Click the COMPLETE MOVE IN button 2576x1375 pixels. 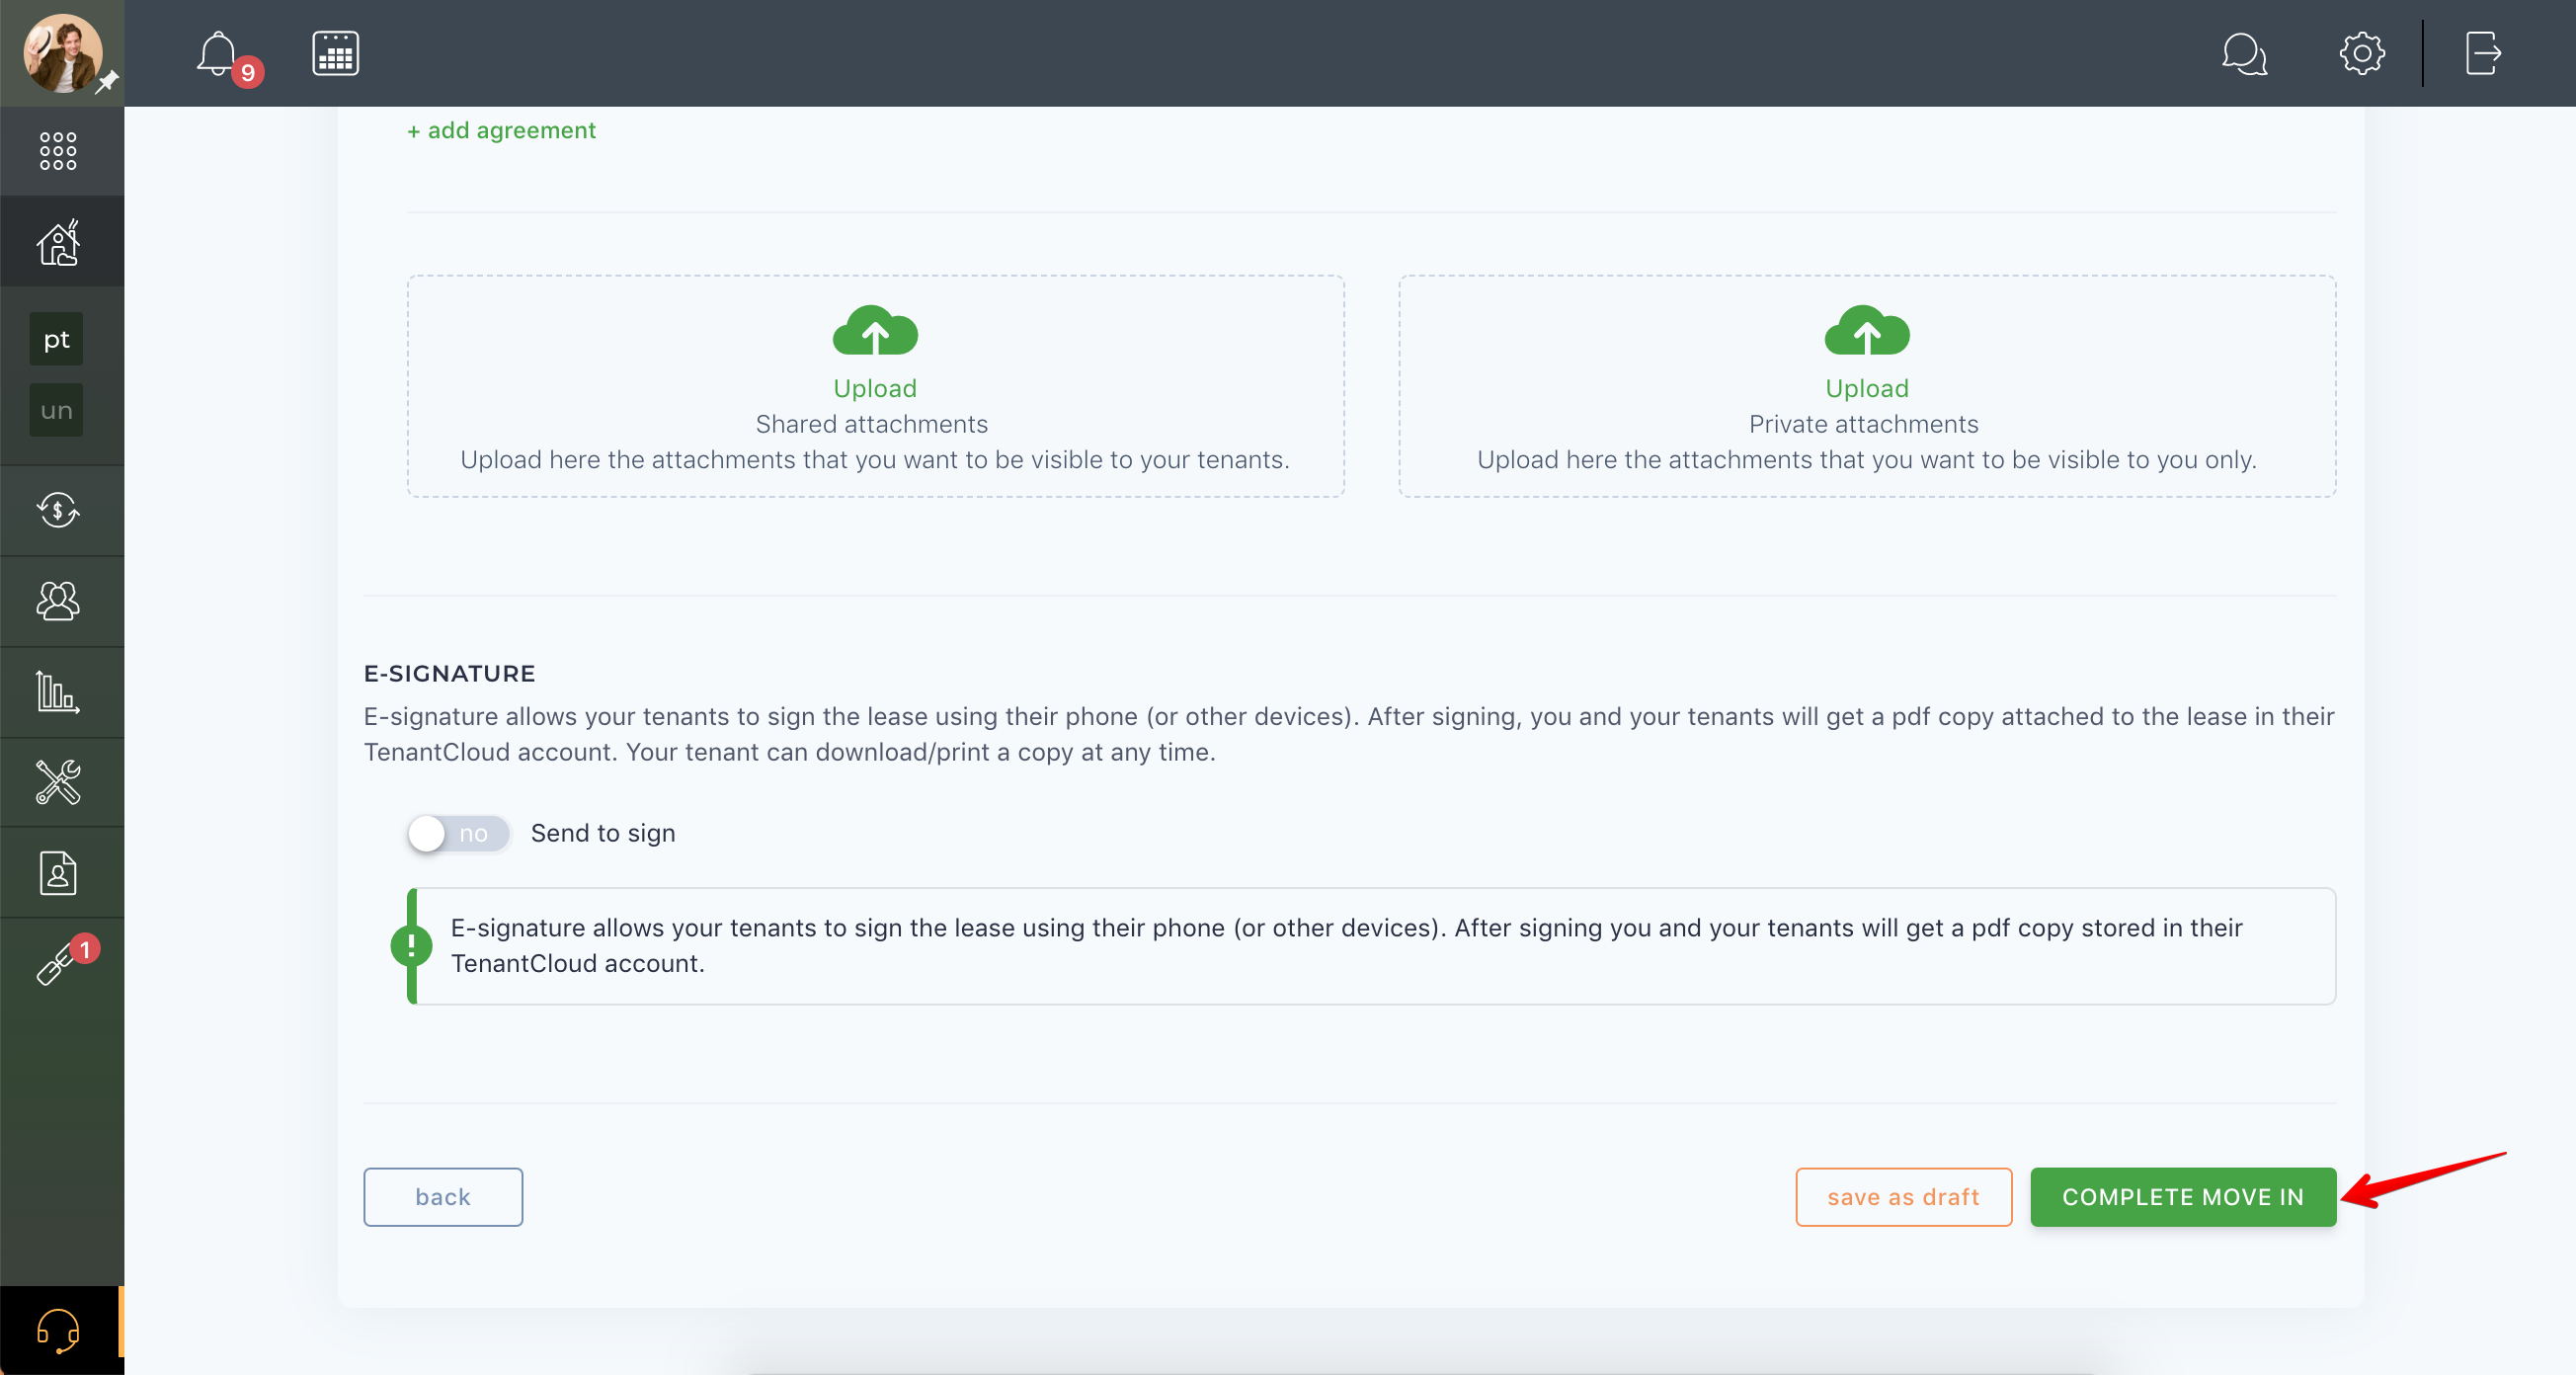[2183, 1197]
